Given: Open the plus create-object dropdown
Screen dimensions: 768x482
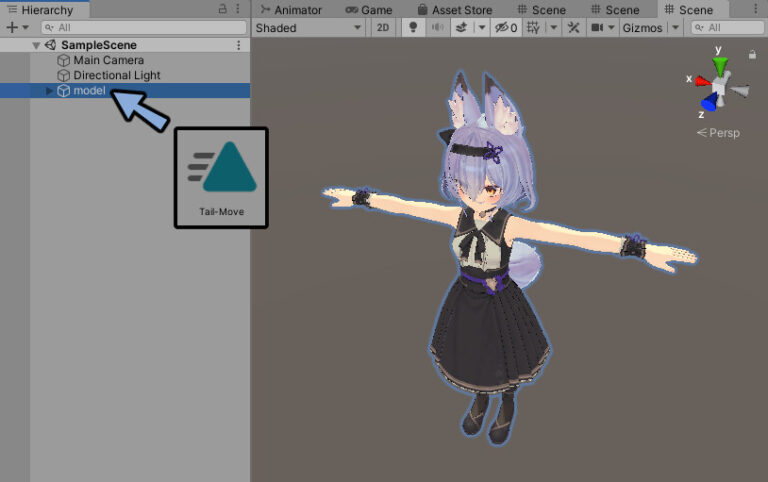Looking at the screenshot, I should click(16, 28).
